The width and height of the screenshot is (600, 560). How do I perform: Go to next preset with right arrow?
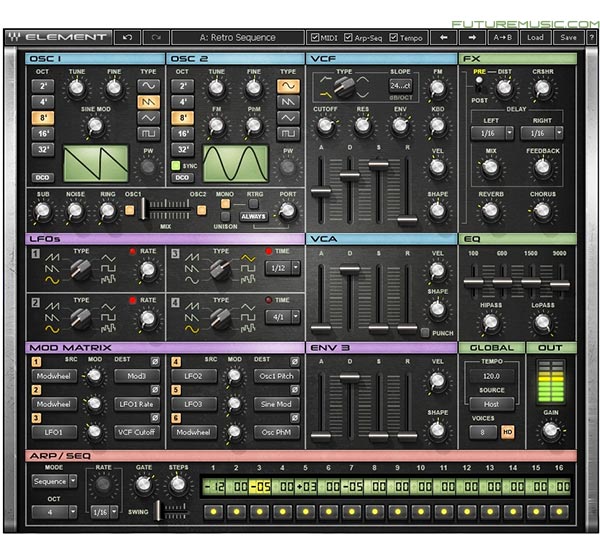click(472, 38)
